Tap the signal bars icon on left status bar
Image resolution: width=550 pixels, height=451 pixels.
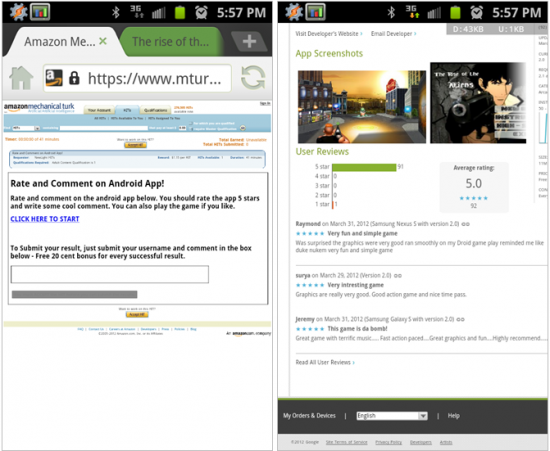coord(159,13)
